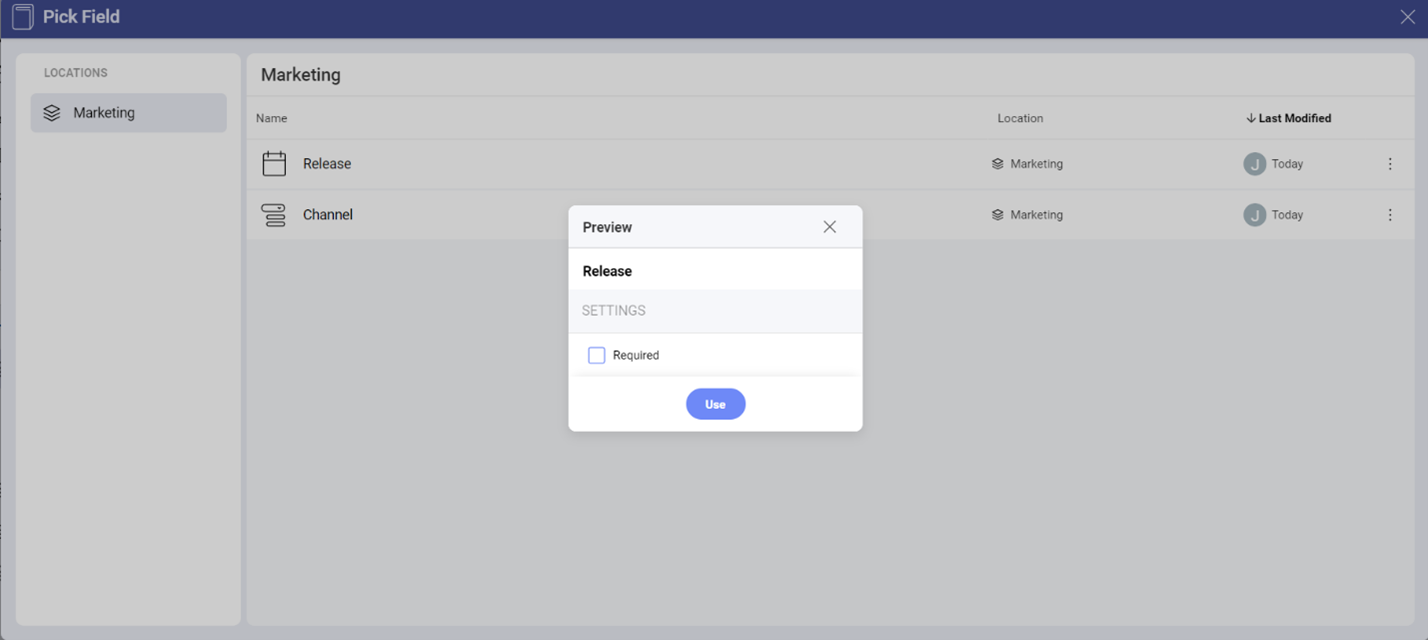
Task: Click the Marketing panel heading
Action: point(301,75)
